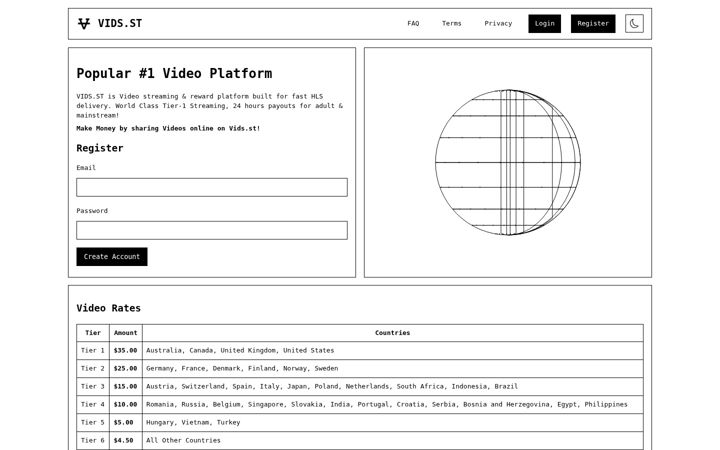720x450 pixels.
Task: Click the Register button in header
Action: pyautogui.click(x=593, y=23)
